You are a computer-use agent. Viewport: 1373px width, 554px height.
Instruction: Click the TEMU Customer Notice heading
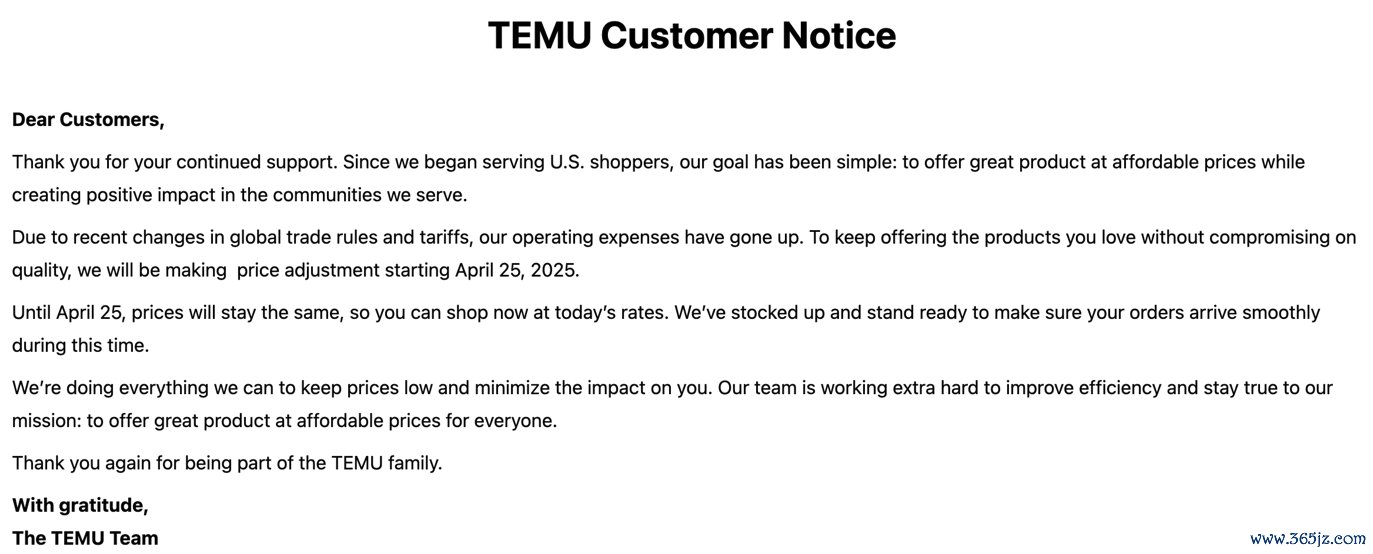(x=691, y=36)
